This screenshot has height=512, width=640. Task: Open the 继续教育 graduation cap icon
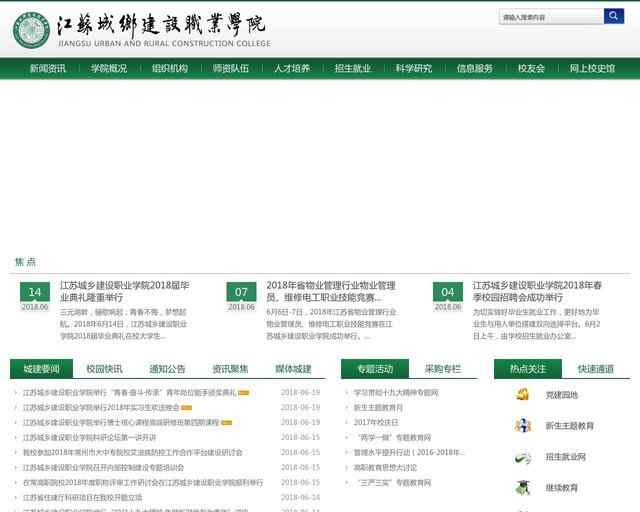(522, 488)
